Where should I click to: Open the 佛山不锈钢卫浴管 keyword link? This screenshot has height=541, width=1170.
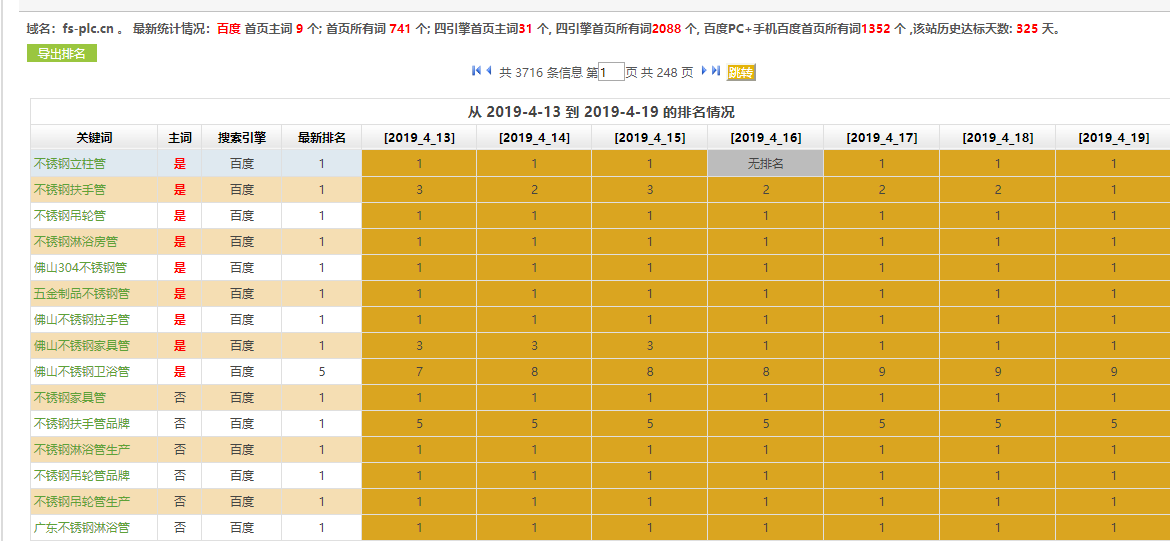click(82, 372)
